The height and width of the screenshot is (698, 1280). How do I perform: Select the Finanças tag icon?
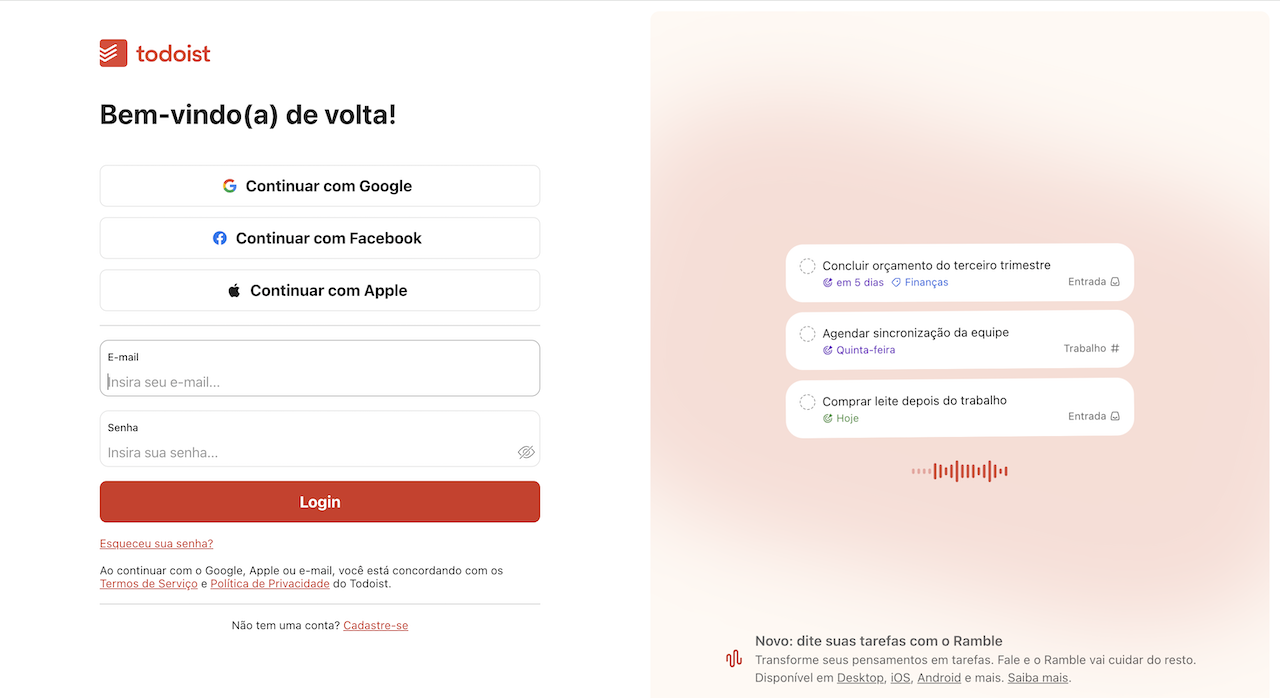[897, 282]
